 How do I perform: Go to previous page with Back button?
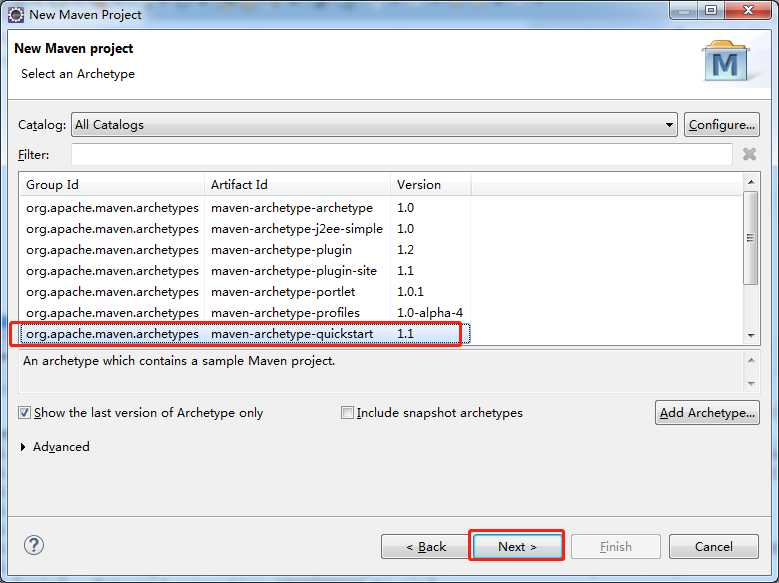425,547
